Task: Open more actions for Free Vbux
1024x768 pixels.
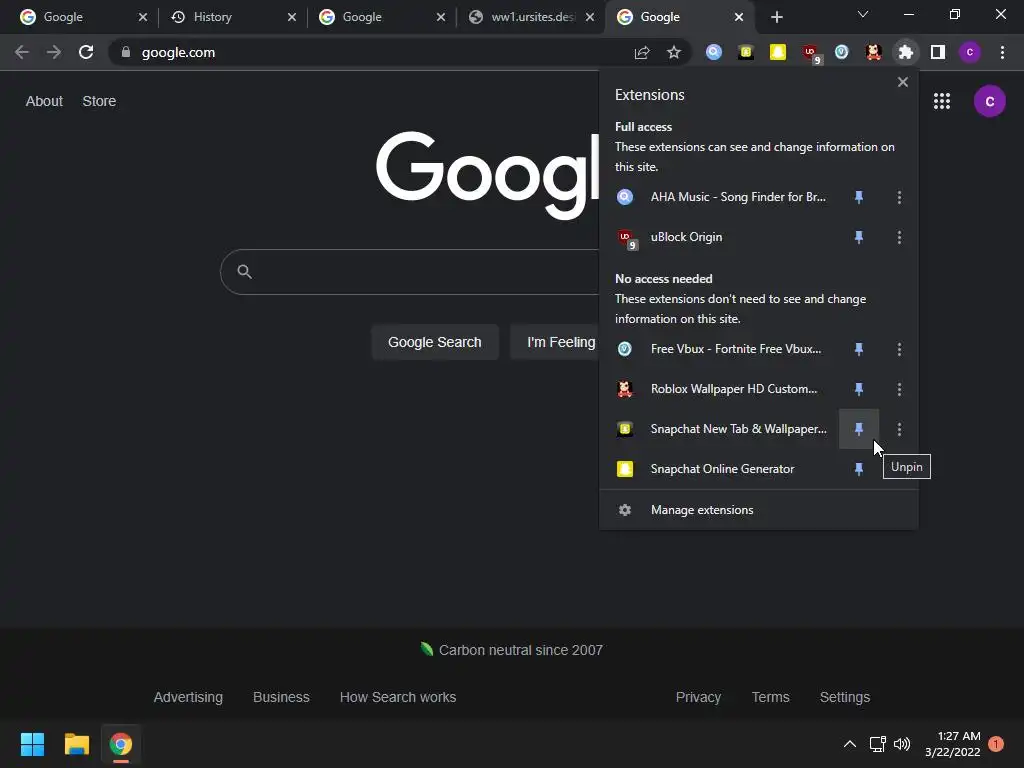Action: (899, 349)
